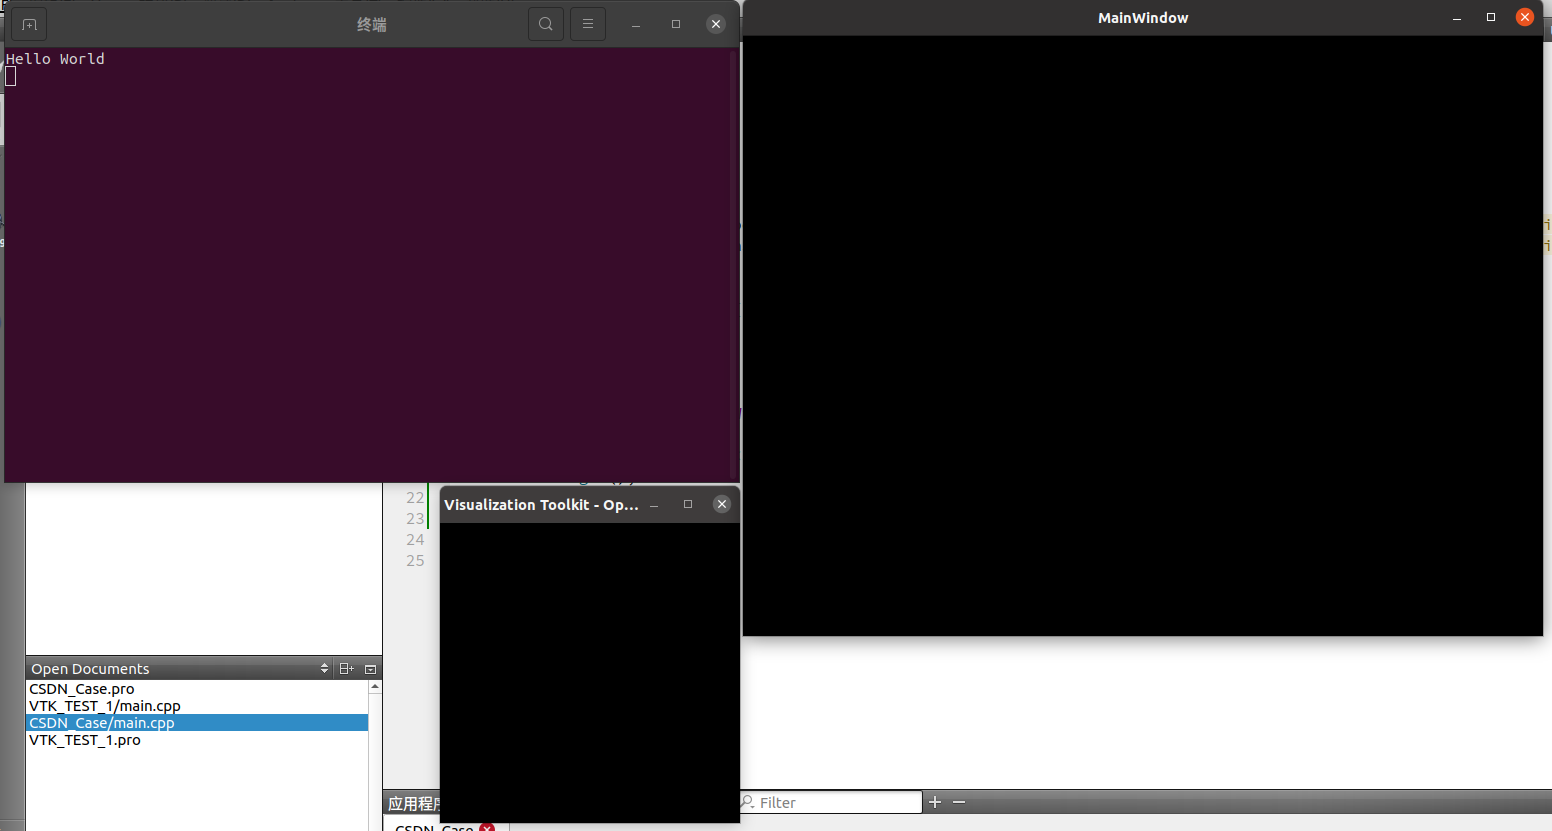
Task: Minimize the MainWindow window
Action: pos(1457,17)
